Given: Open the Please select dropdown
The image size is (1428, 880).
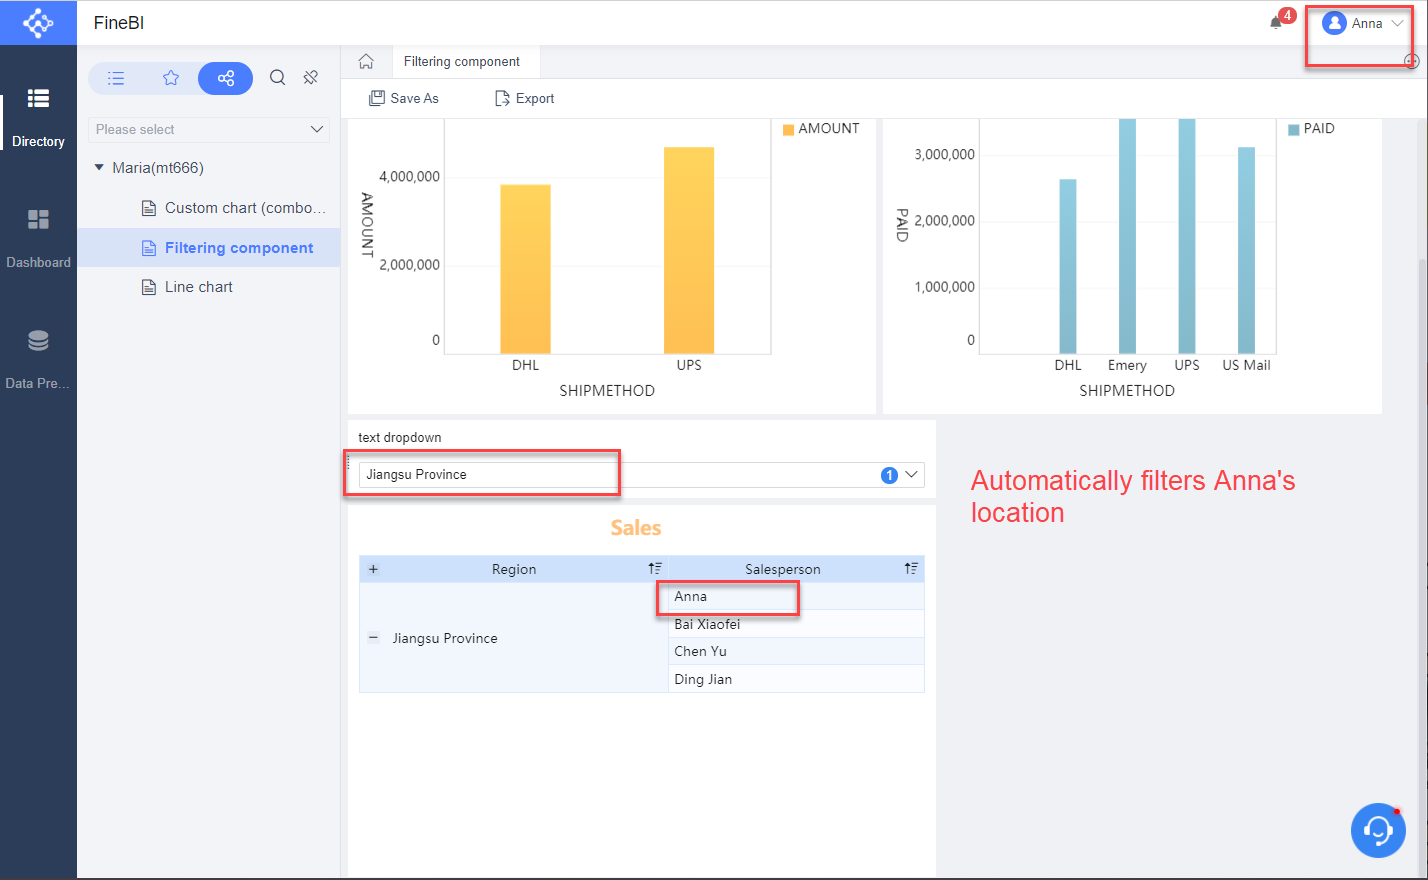Looking at the screenshot, I should point(209,129).
